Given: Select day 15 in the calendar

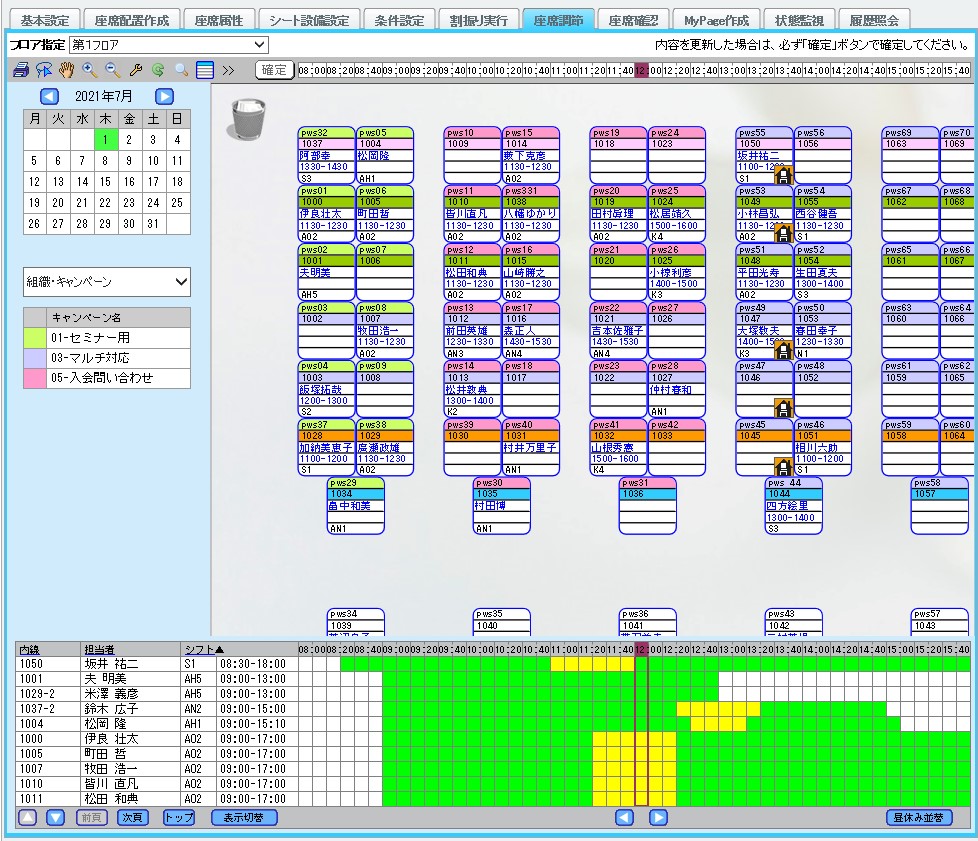Looking at the screenshot, I should 105,182.
